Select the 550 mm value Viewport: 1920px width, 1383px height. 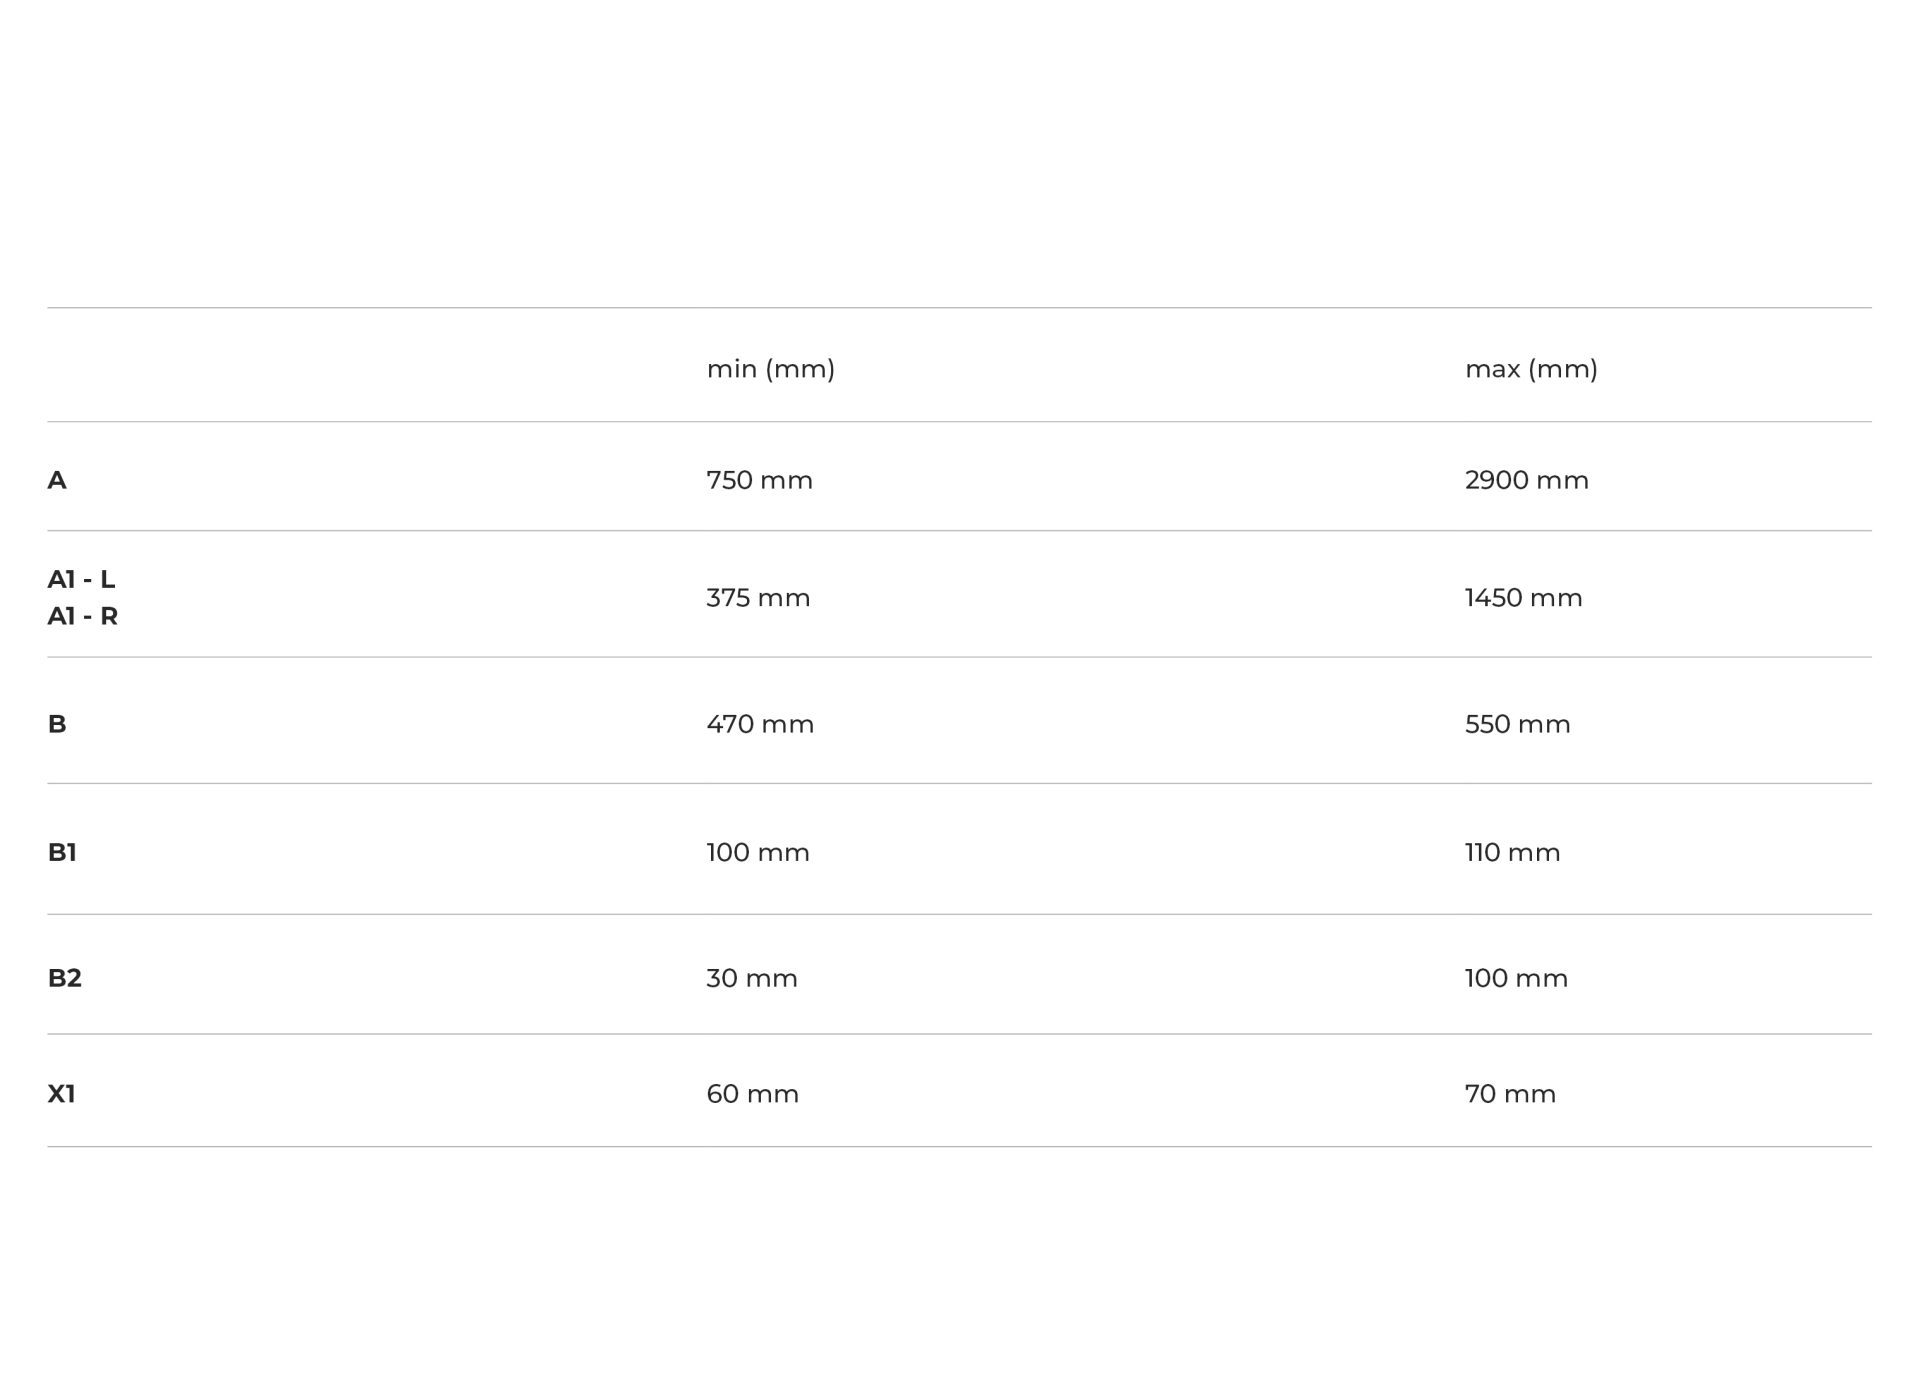(1517, 724)
